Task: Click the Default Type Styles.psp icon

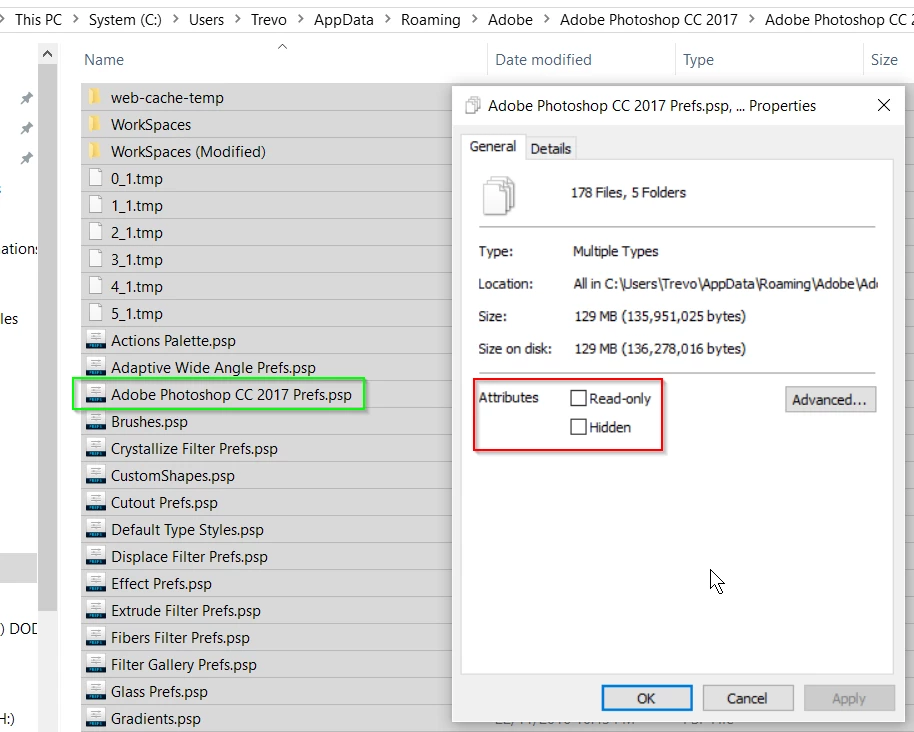Action: tap(96, 529)
